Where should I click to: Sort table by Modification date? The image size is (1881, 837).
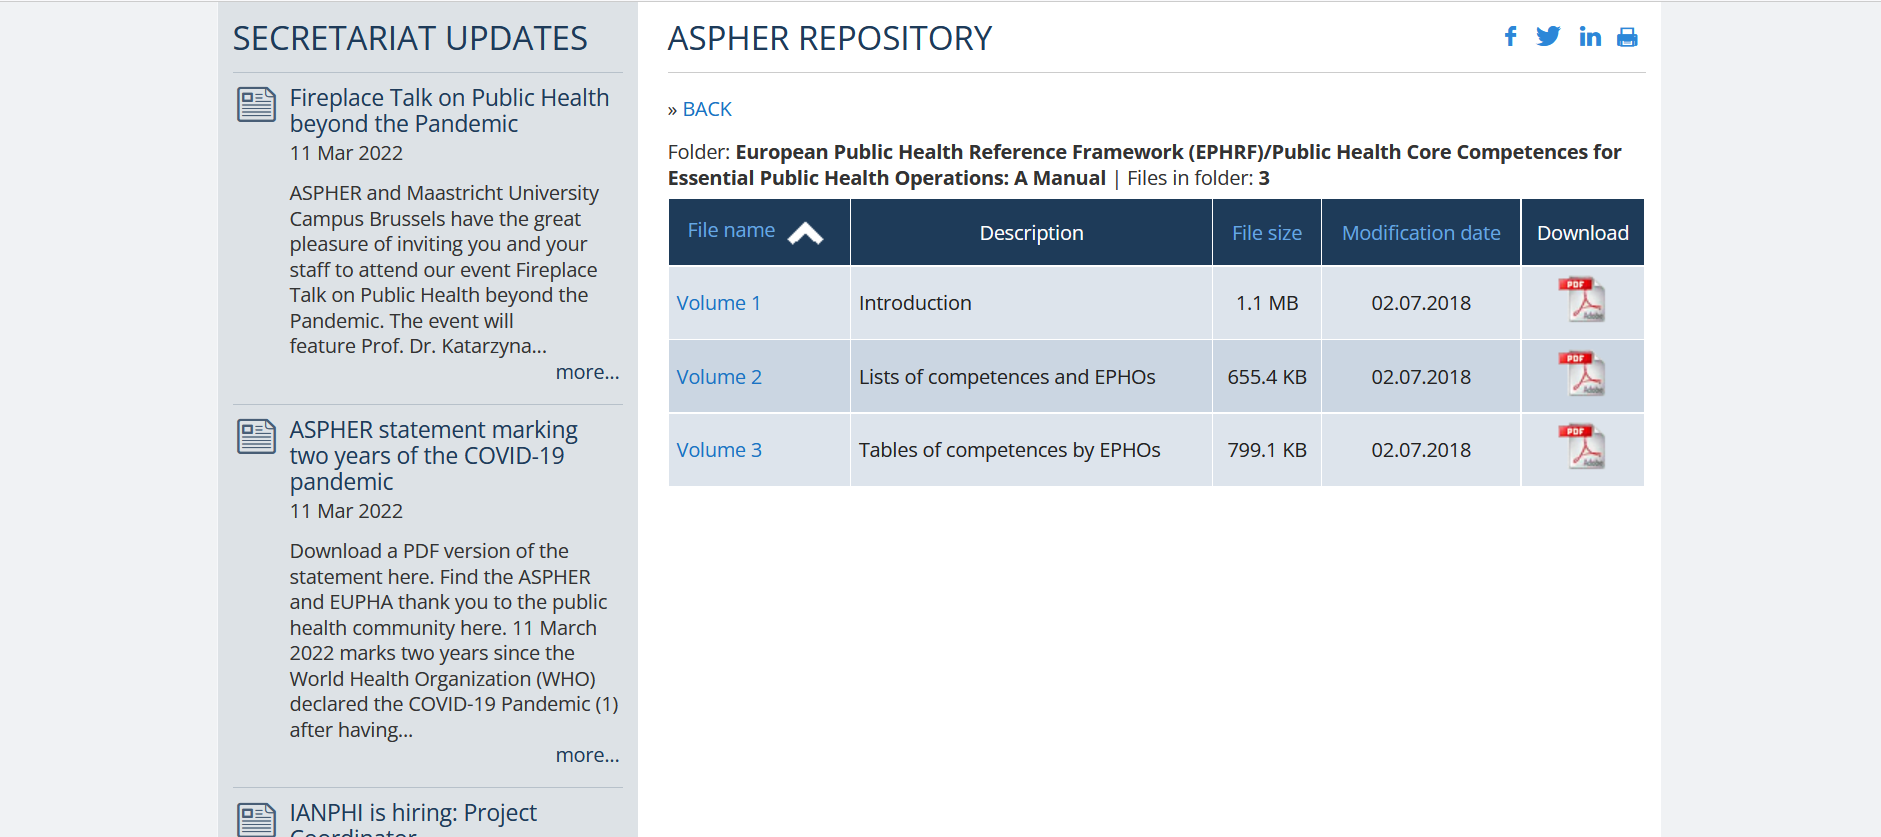pos(1420,233)
